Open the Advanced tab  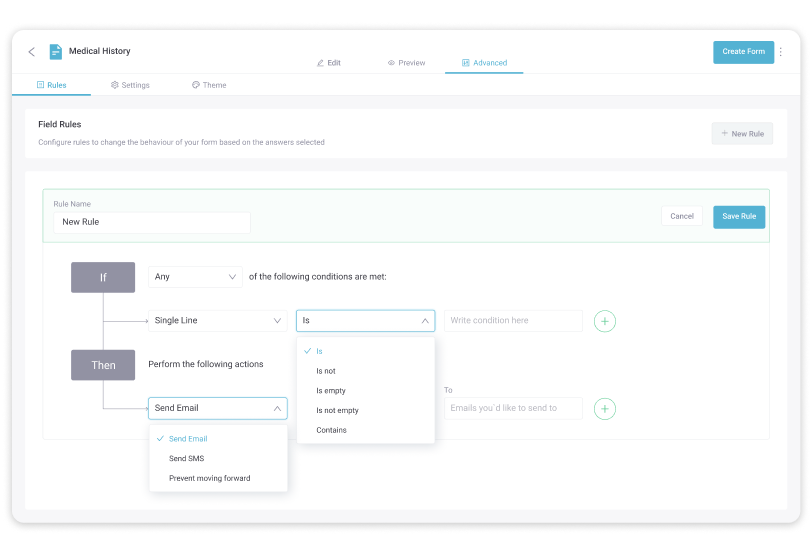[484, 63]
